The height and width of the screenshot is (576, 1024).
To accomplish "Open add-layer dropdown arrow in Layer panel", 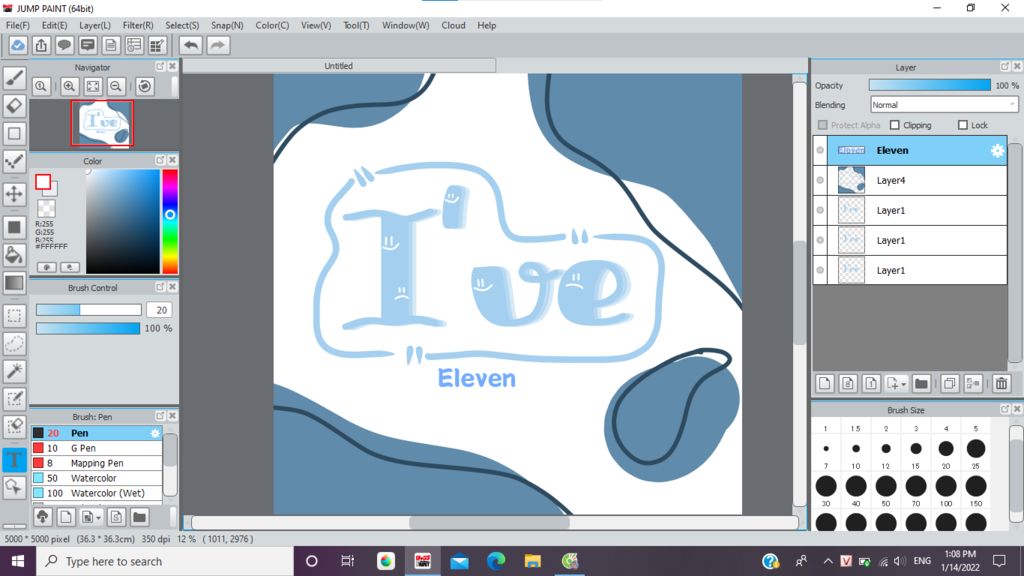I will [x=904, y=385].
